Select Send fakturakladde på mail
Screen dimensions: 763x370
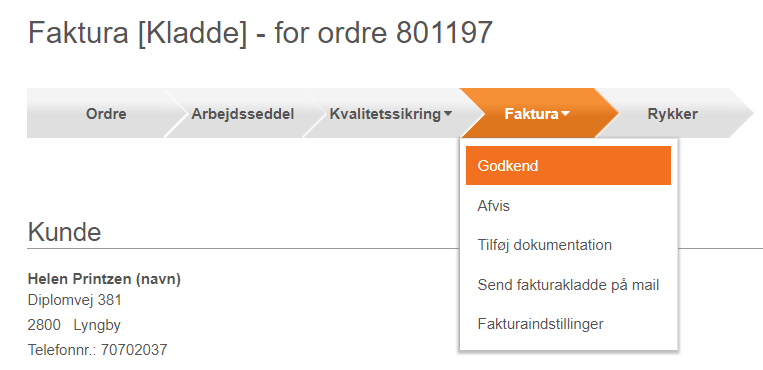[x=568, y=285]
